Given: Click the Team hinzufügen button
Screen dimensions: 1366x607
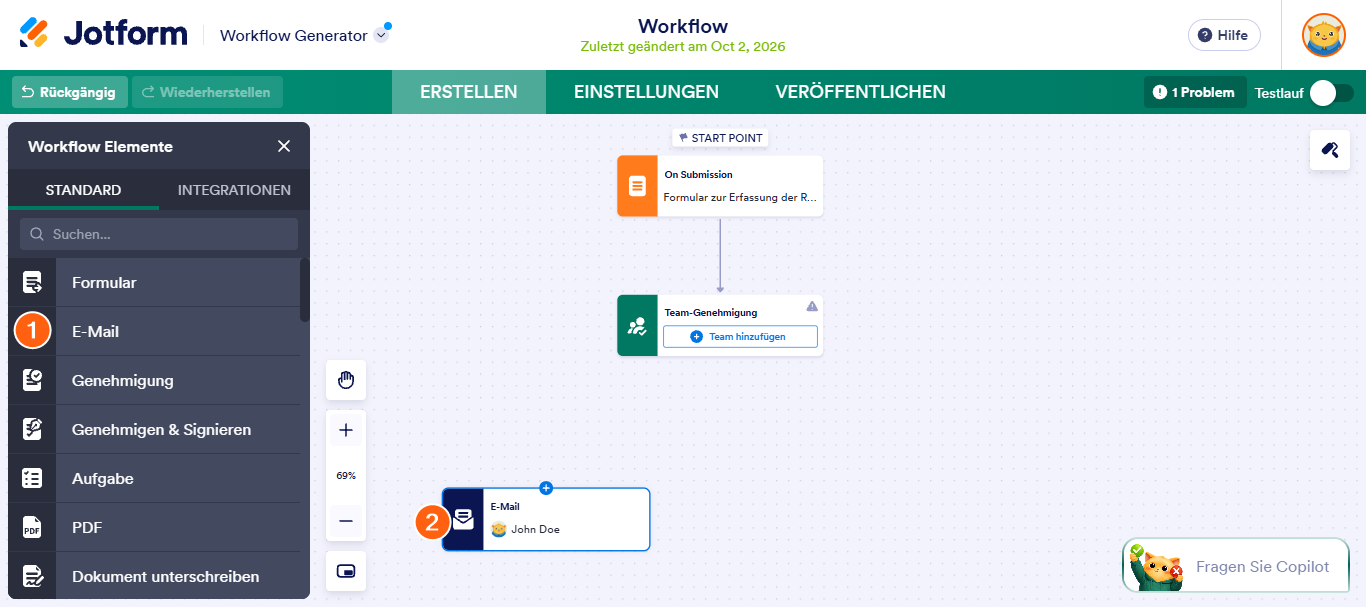Looking at the screenshot, I should [740, 337].
